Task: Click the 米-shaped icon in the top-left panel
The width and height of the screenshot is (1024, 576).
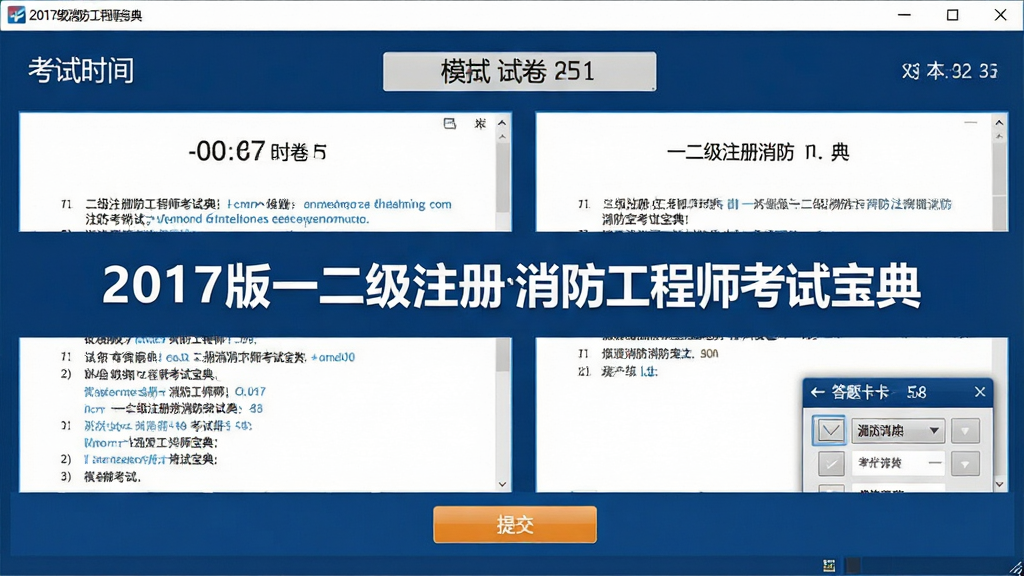Action: [480, 123]
